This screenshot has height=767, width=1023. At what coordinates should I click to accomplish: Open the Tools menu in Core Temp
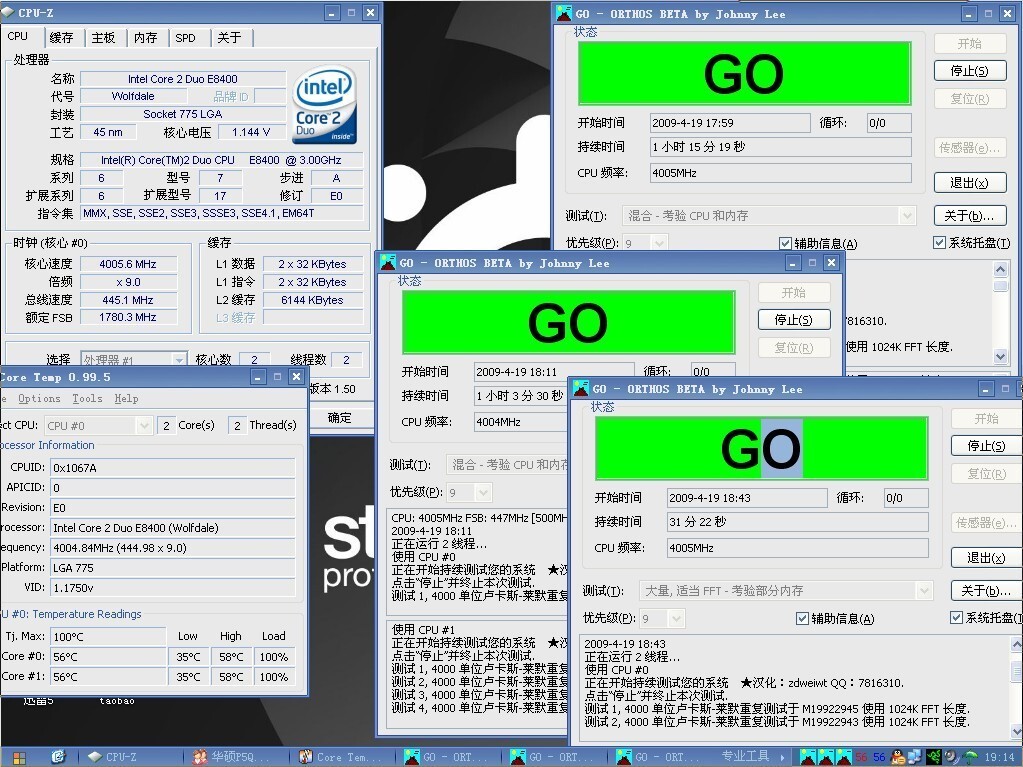click(x=87, y=398)
